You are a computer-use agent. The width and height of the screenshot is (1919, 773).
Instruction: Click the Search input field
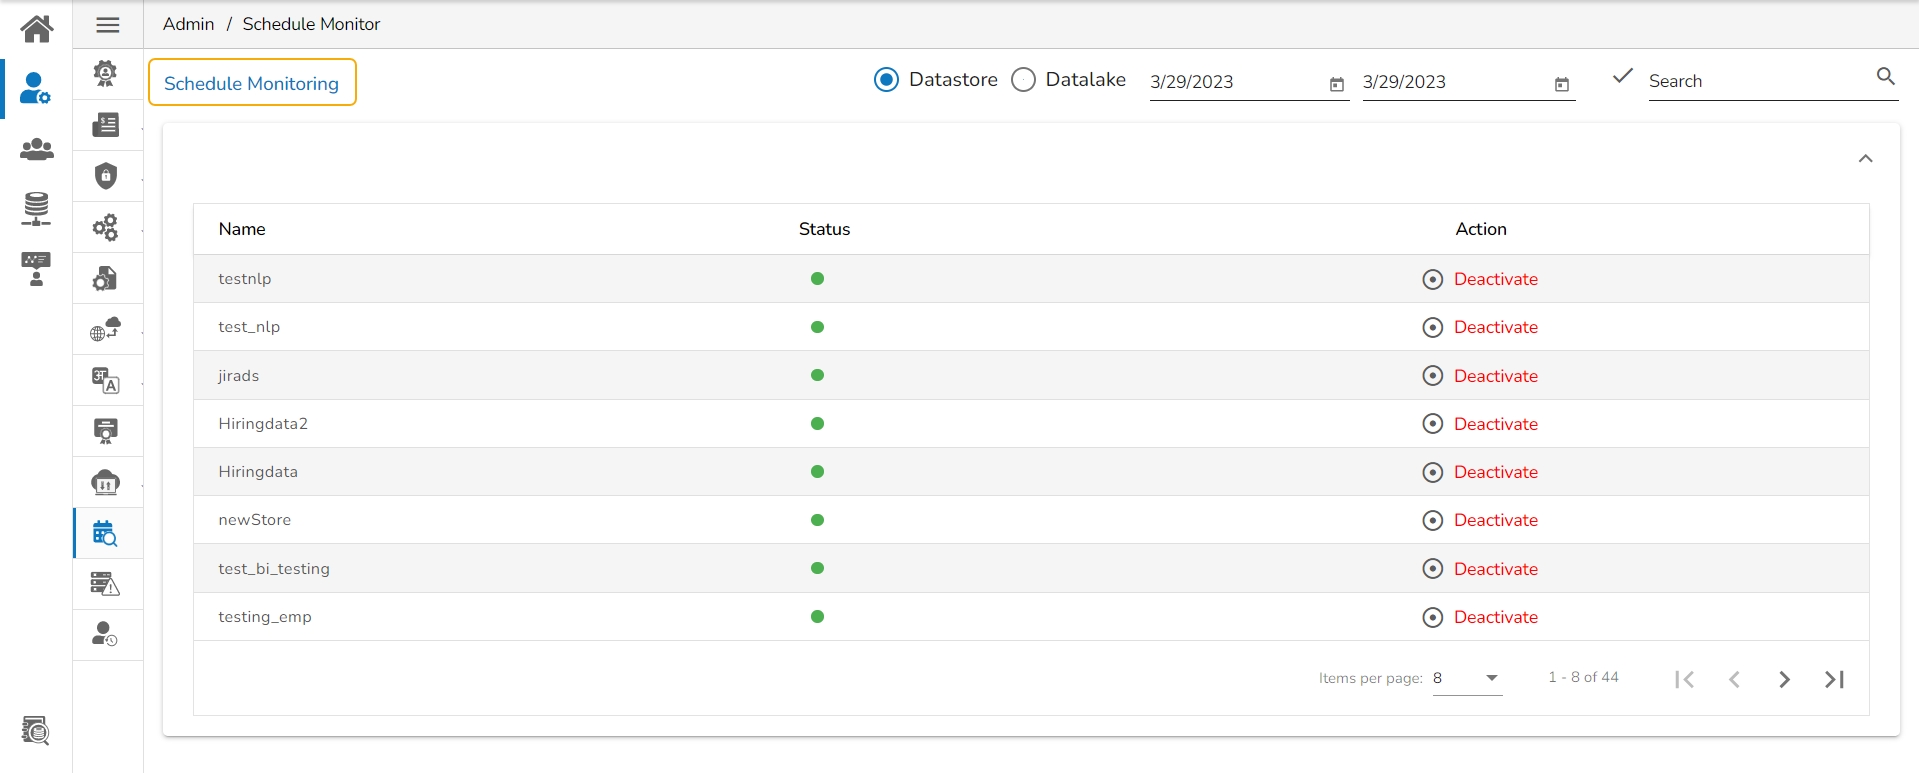(x=1755, y=81)
